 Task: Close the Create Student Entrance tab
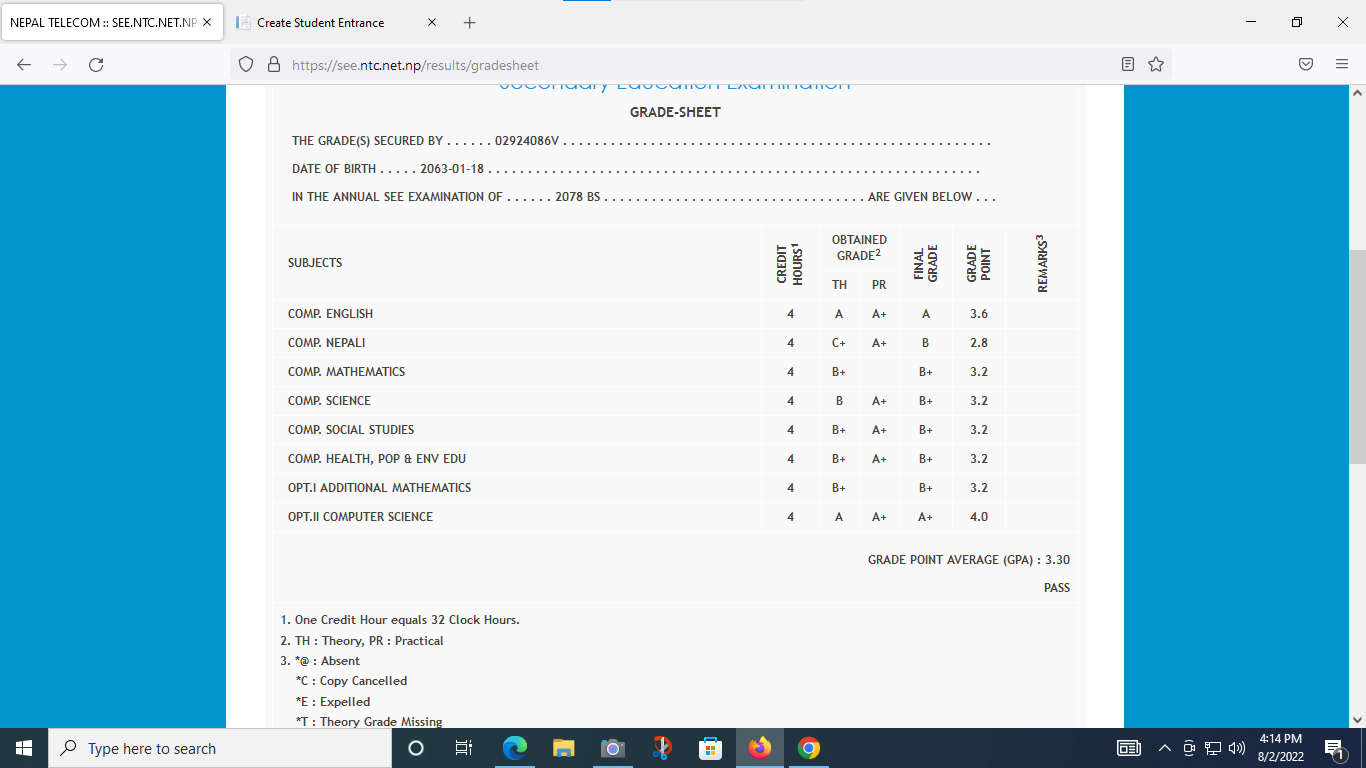pyautogui.click(x=432, y=22)
